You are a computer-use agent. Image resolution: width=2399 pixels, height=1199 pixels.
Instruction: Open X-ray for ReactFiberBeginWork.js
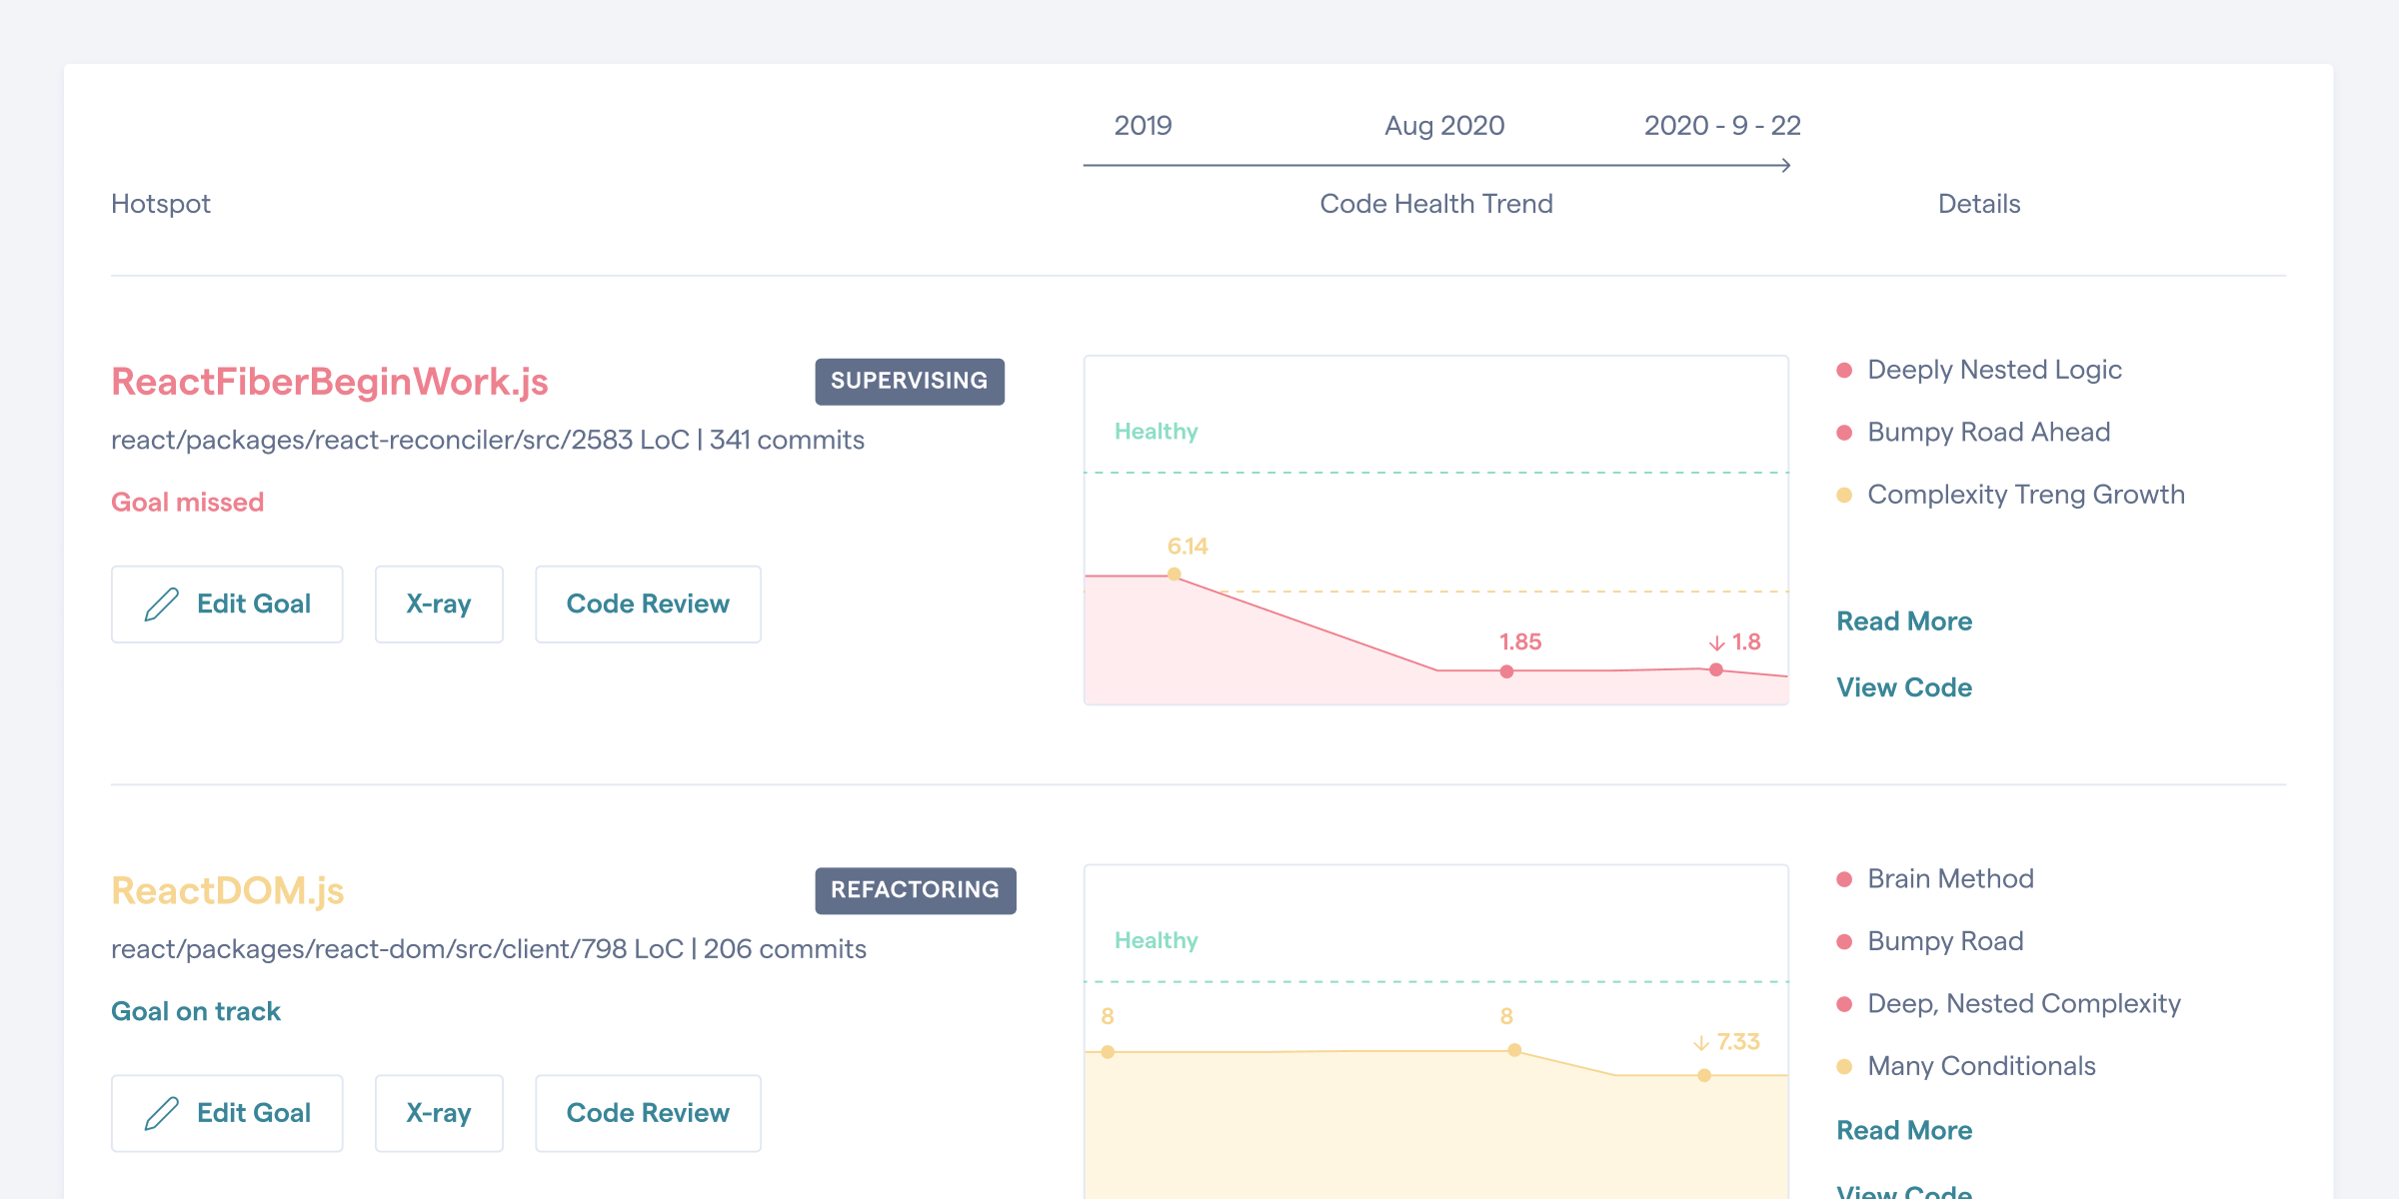pos(439,604)
